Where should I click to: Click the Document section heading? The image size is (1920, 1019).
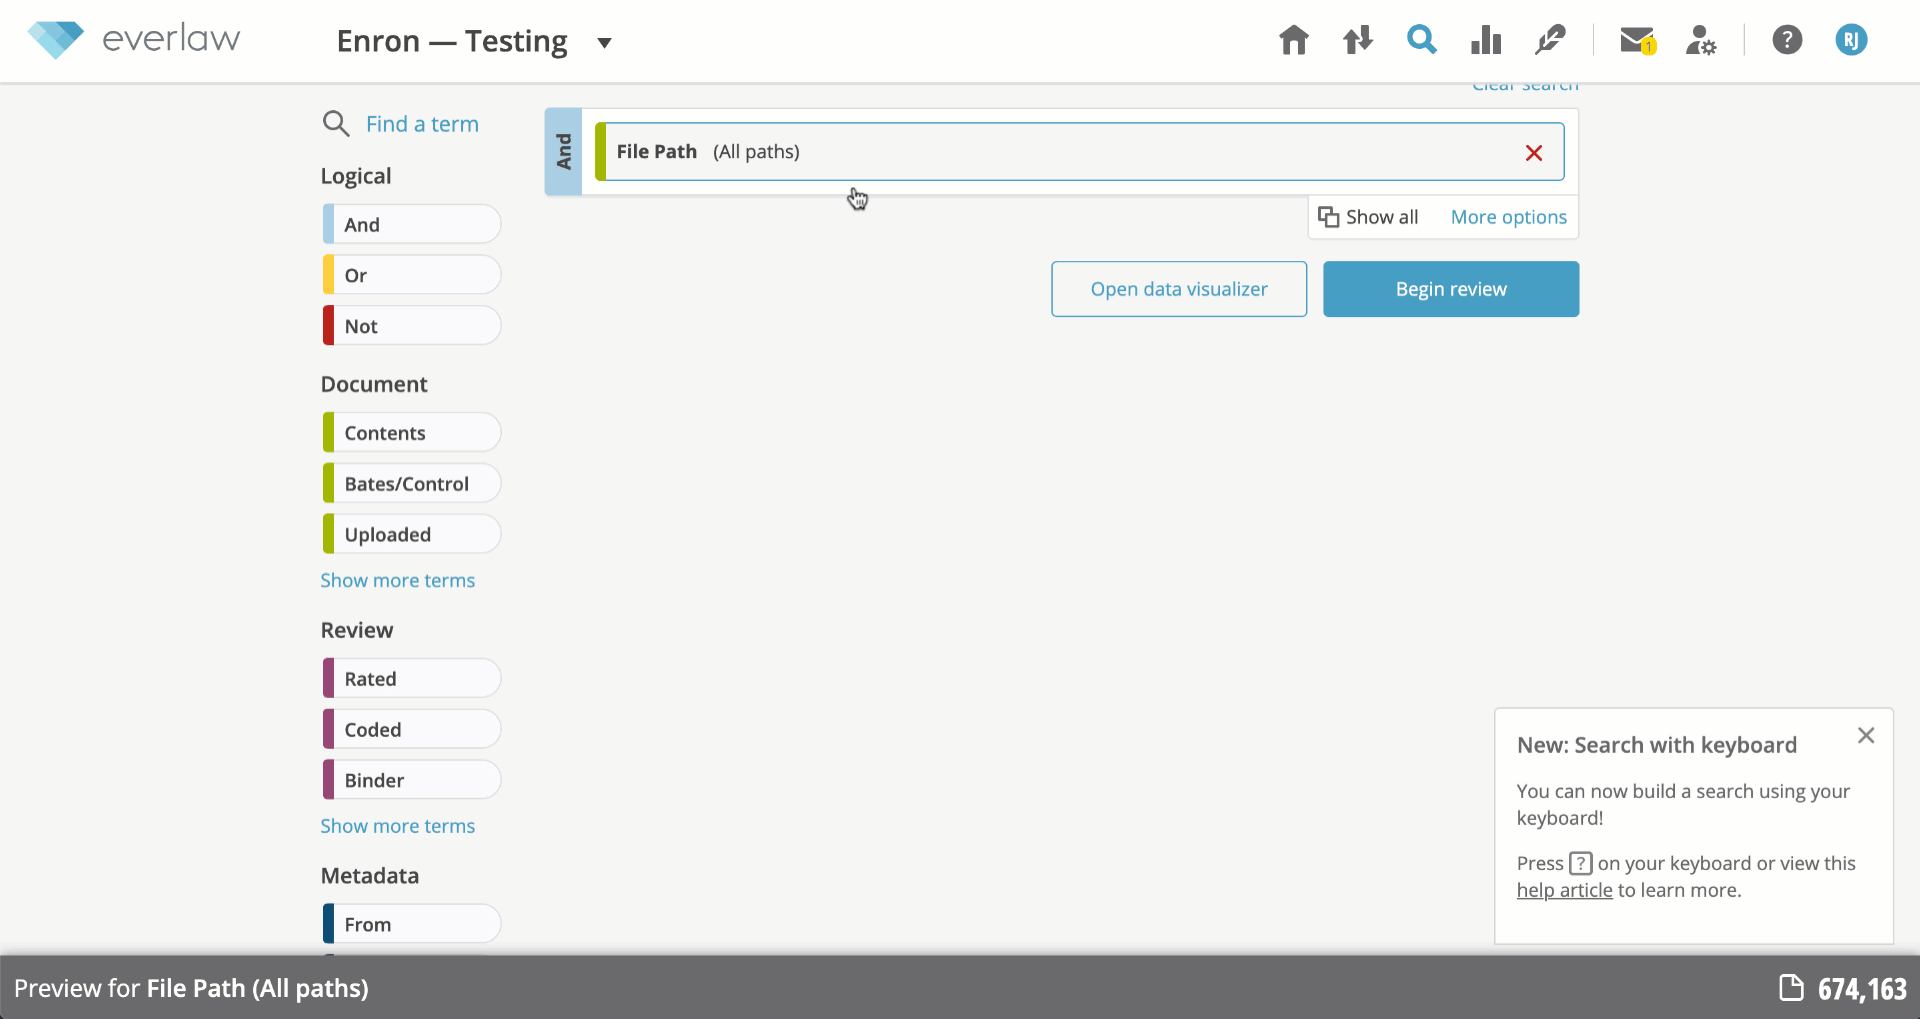coord(374,385)
